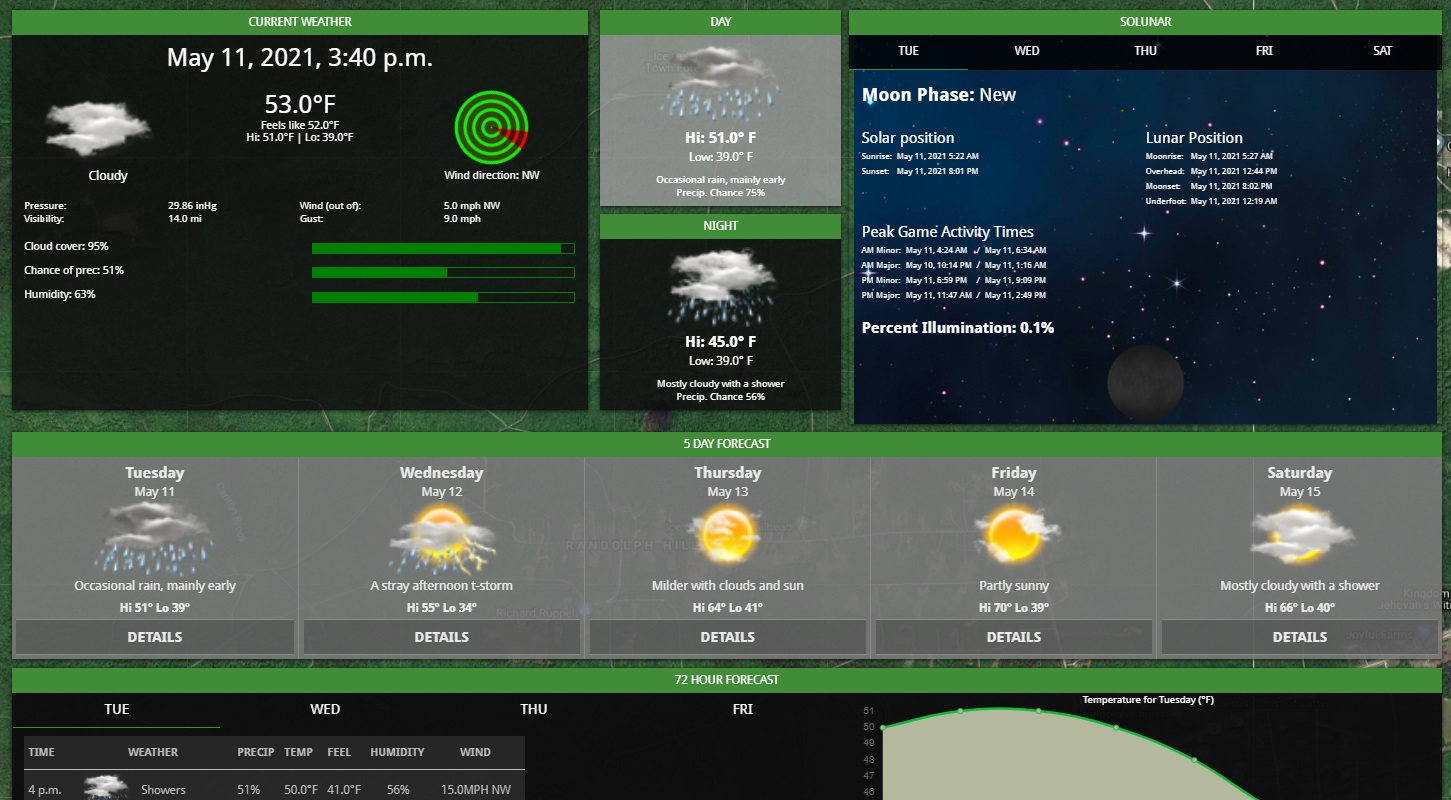Click Thursday's sunny forecast icon
The height and width of the screenshot is (800, 1451).
click(x=727, y=535)
